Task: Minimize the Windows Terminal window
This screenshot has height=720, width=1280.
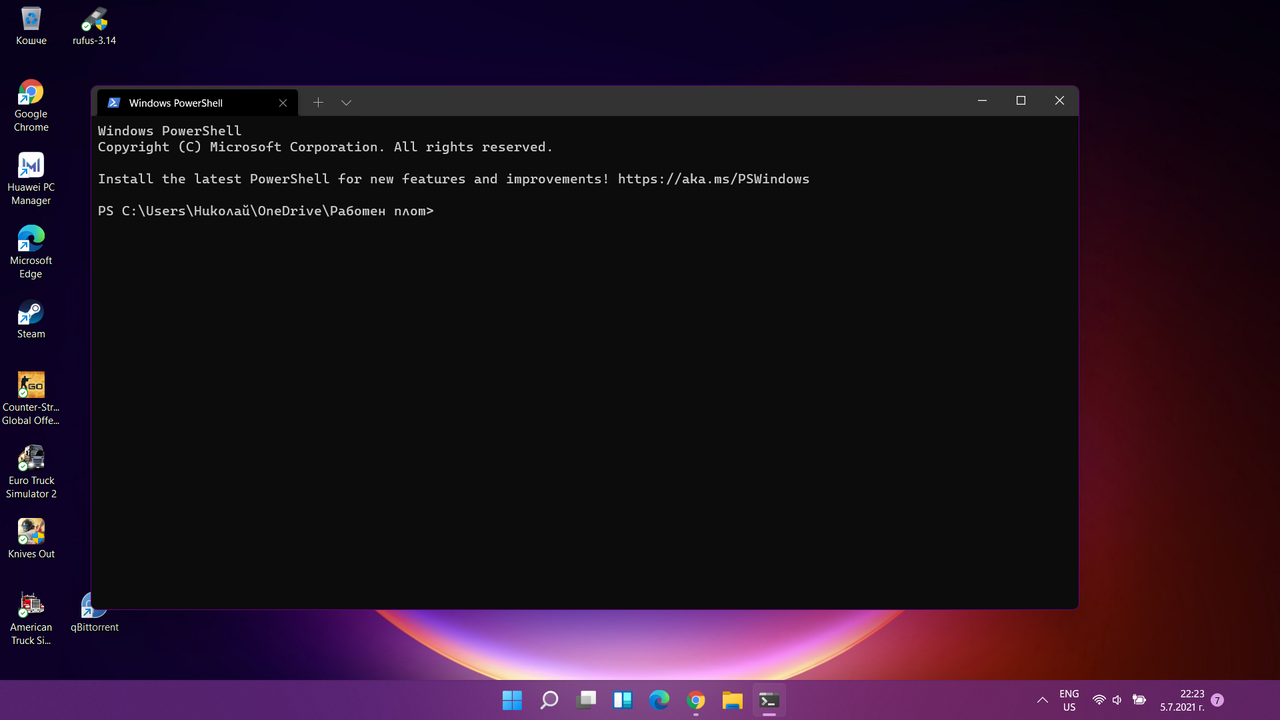Action: (982, 101)
